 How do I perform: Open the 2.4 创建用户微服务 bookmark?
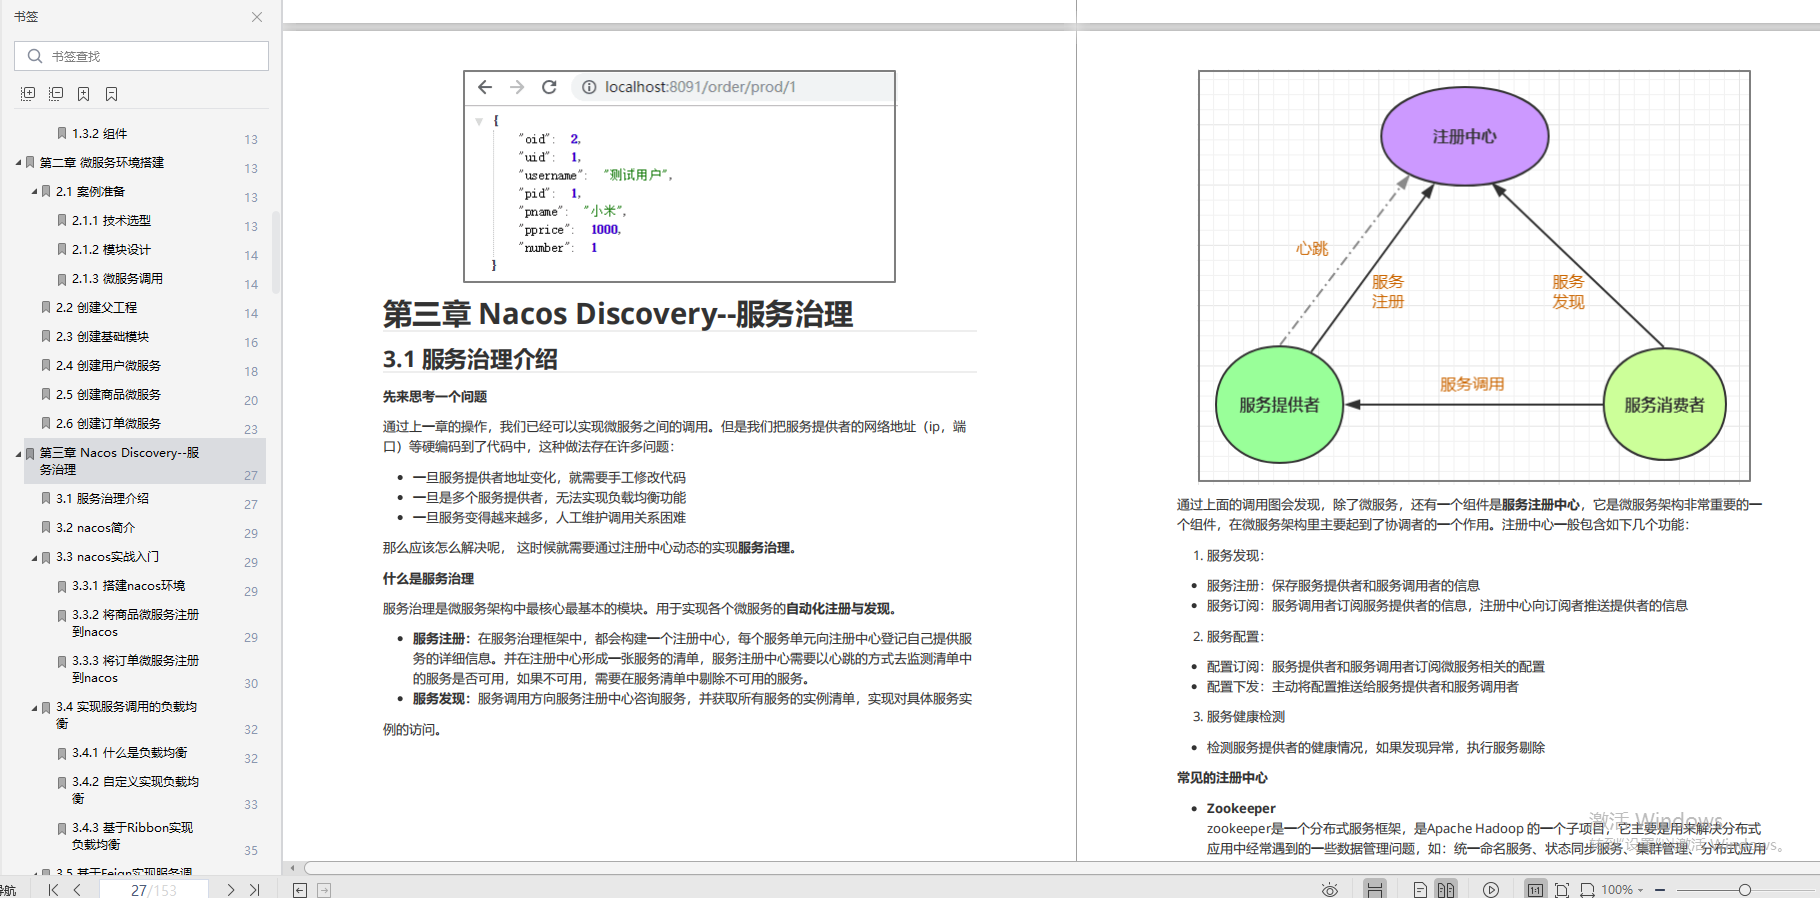tap(108, 365)
